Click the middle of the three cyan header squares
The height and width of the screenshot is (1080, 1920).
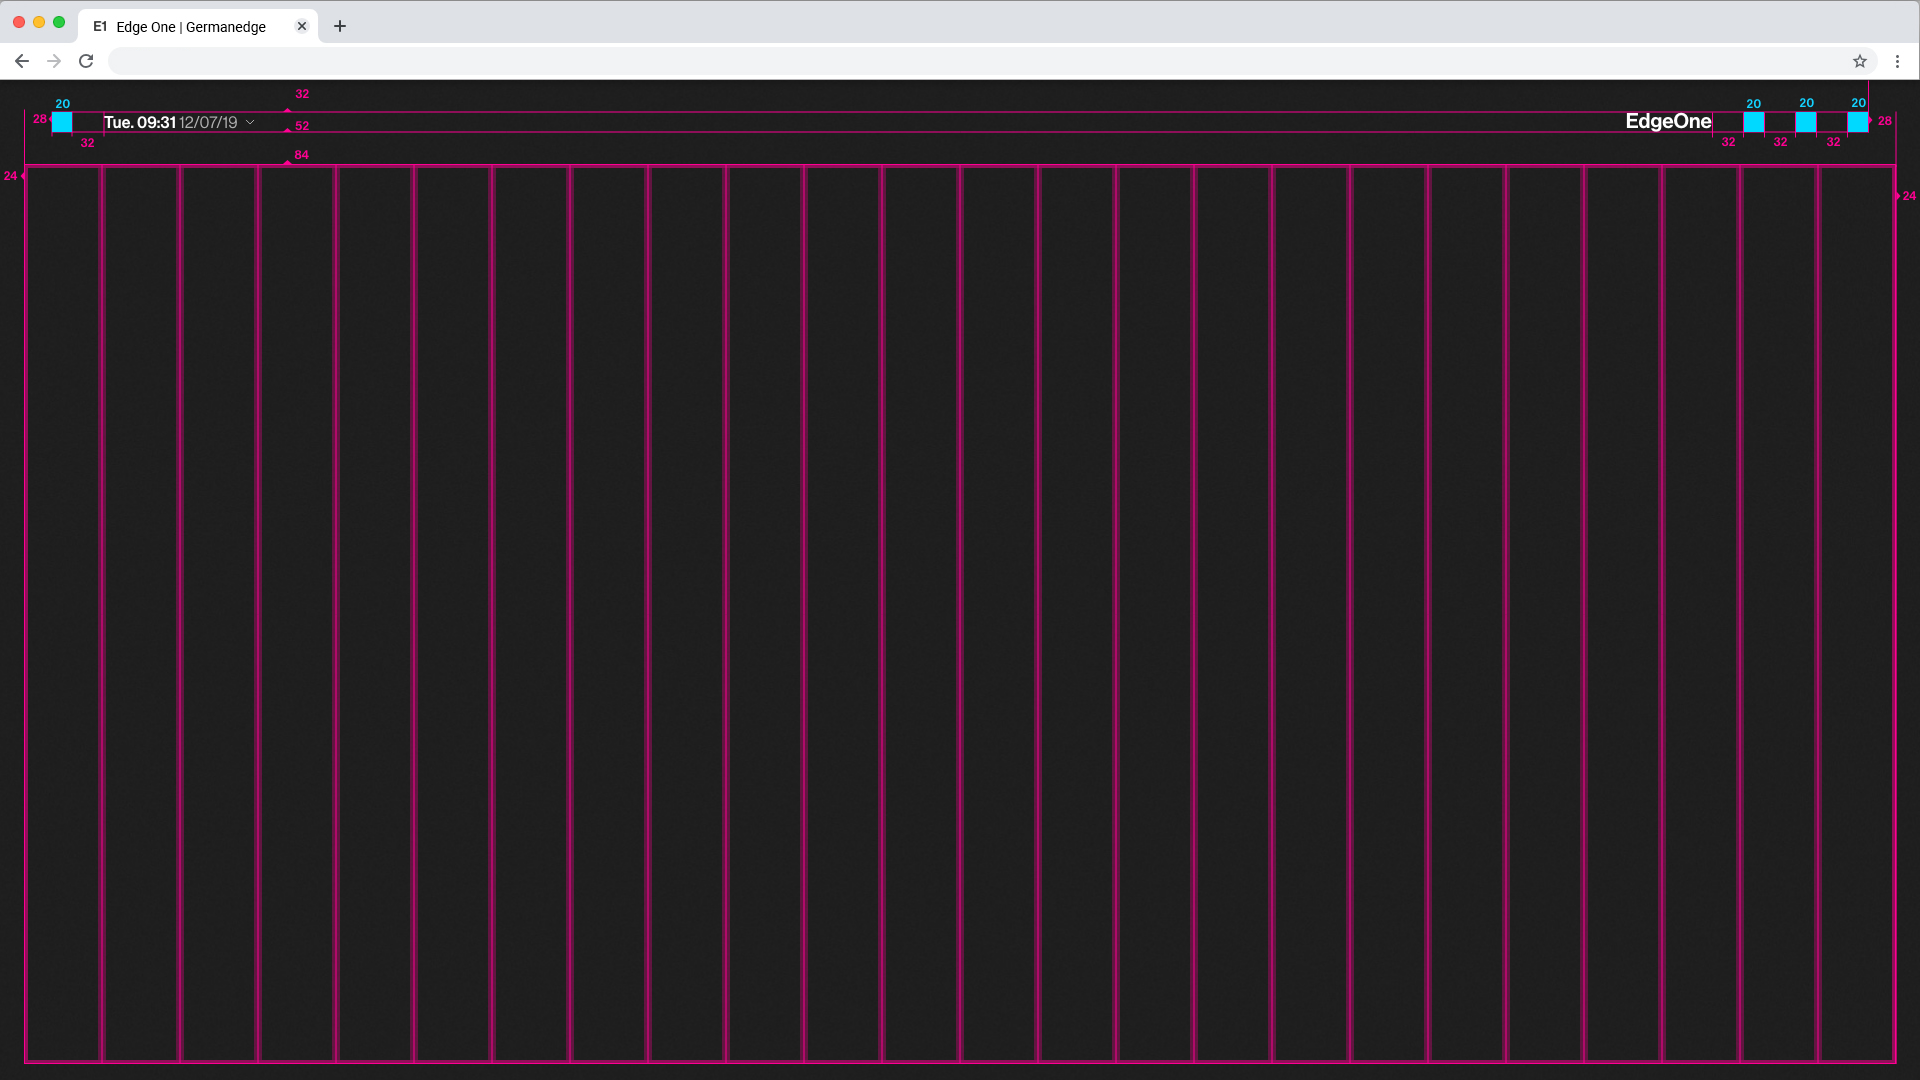(1805, 122)
